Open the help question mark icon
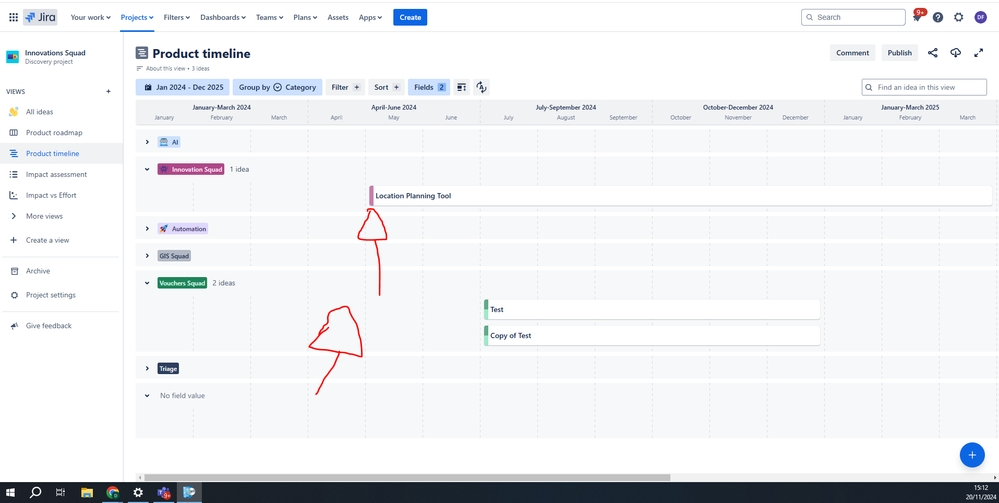 938,17
